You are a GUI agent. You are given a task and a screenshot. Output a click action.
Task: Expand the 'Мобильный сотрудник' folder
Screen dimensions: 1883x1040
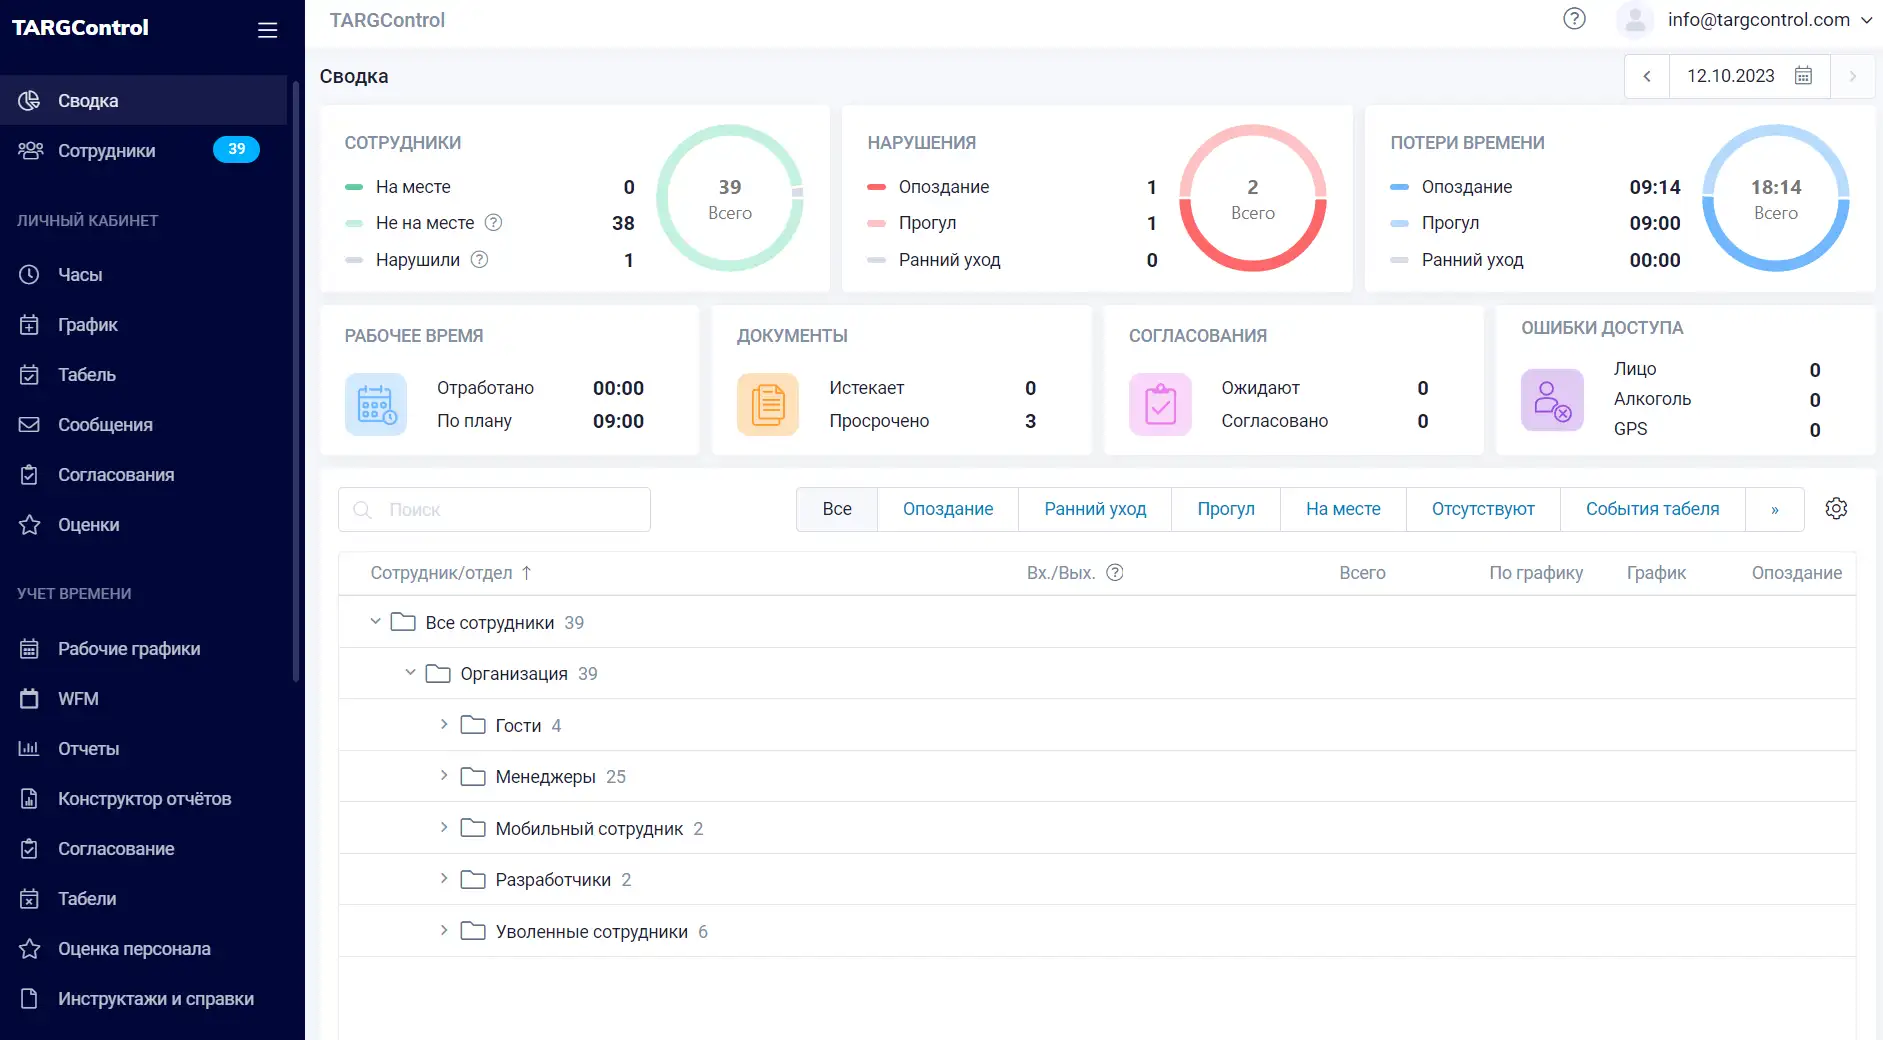(x=444, y=828)
